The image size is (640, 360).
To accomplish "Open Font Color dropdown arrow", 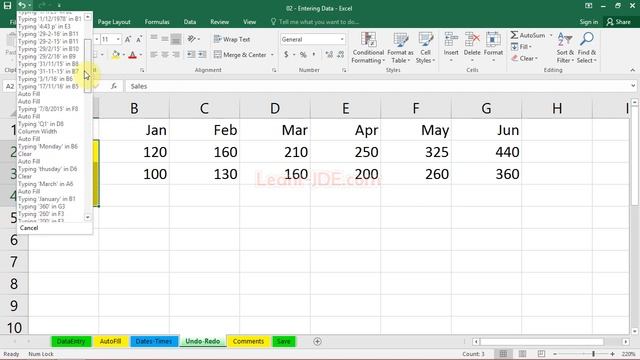I will click(141, 55).
